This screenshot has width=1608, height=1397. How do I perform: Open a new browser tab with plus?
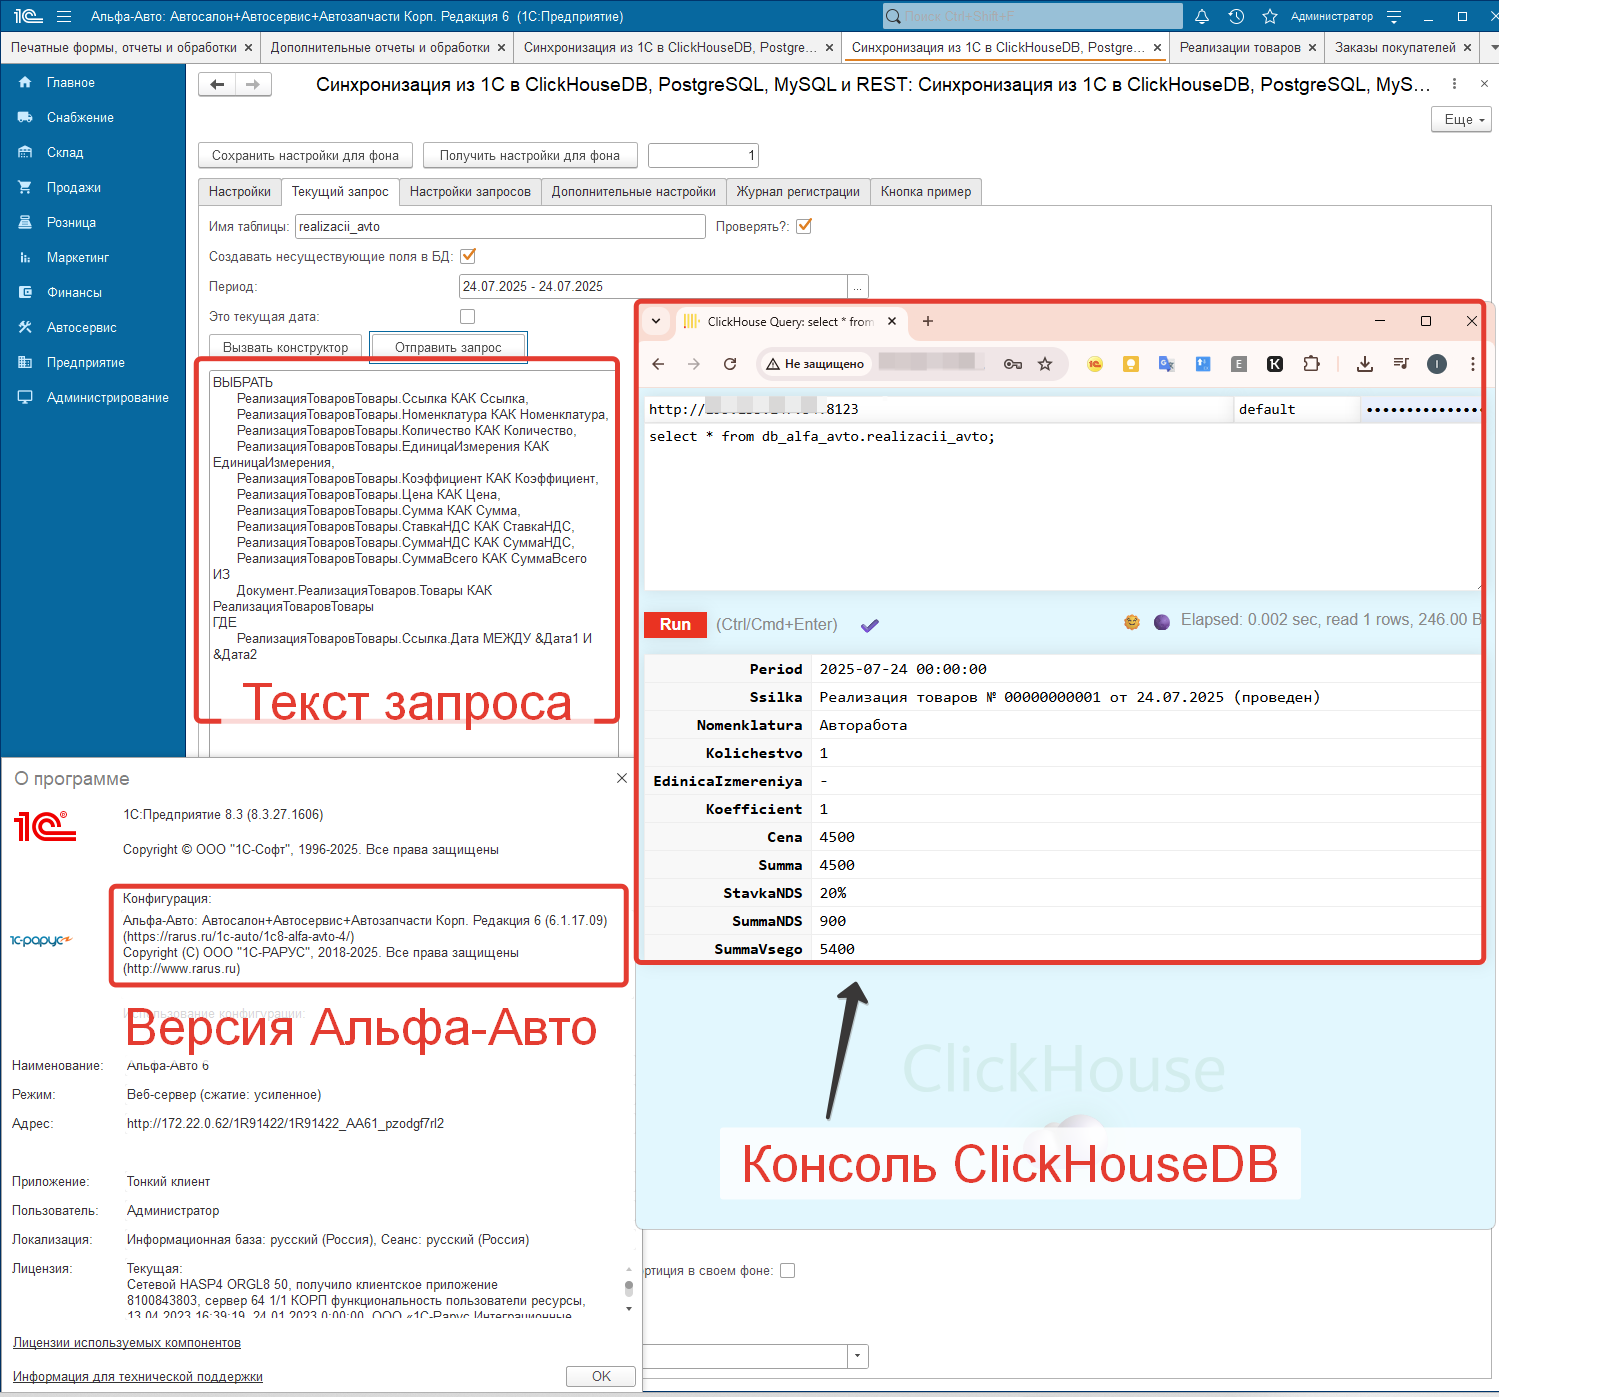pos(928,321)
